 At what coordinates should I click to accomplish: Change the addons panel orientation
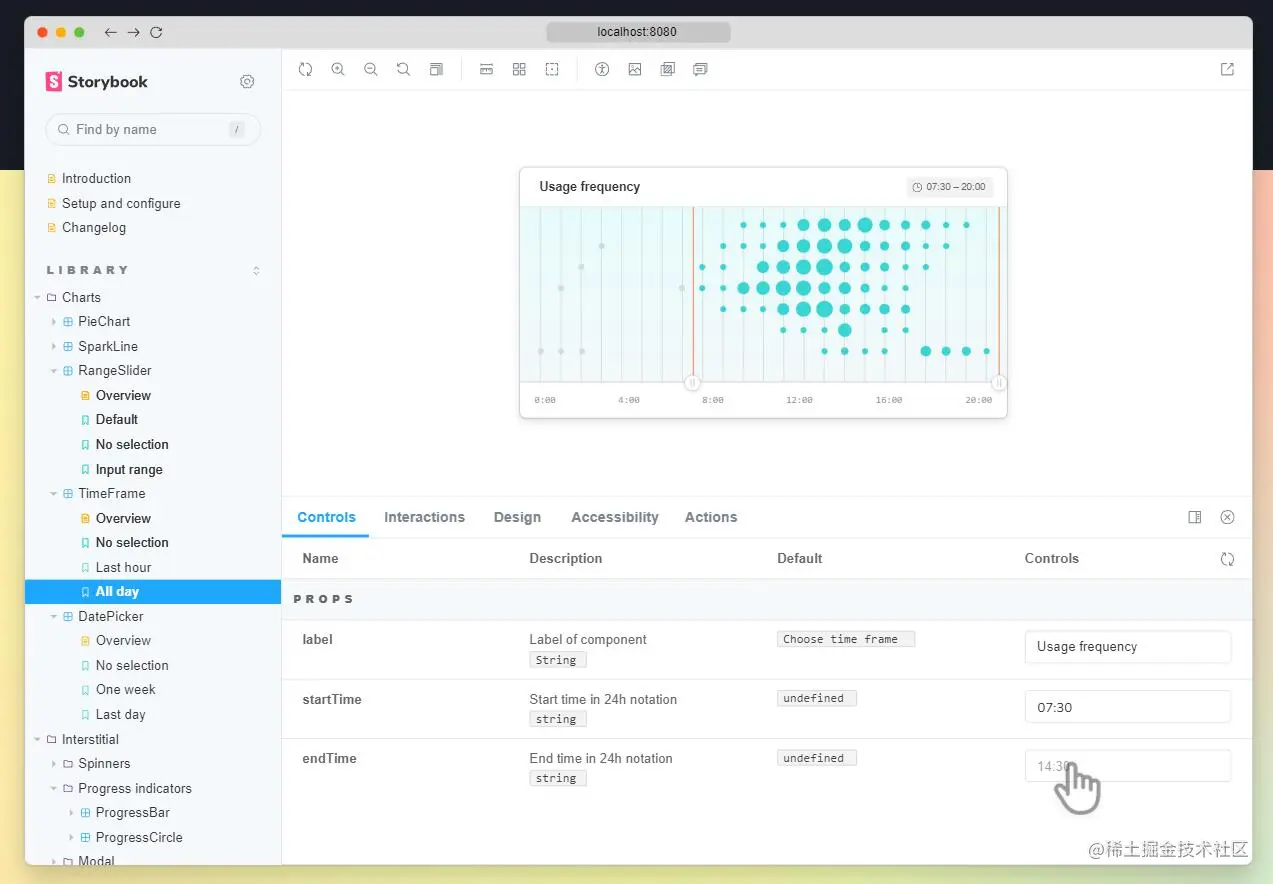(x=1194, y=517)
